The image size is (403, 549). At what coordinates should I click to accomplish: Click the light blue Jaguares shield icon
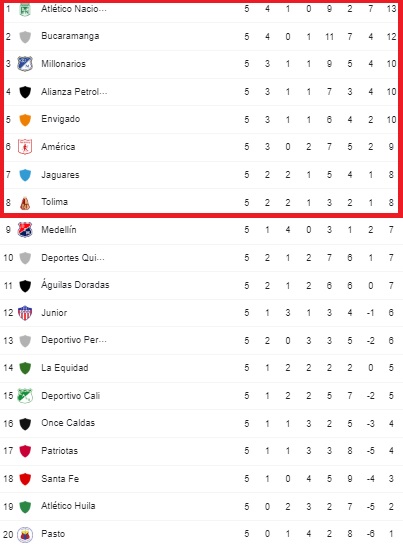[25, 175]
